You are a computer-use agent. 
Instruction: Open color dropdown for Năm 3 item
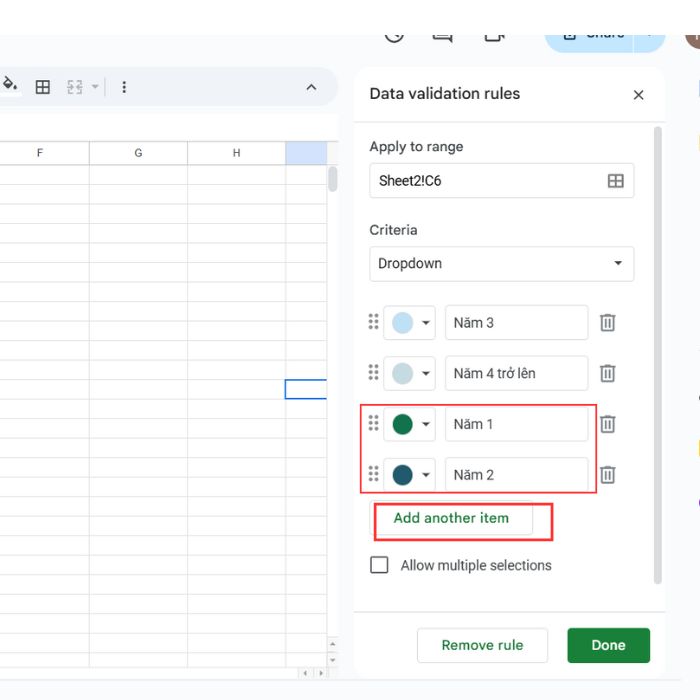(x=409, y=322)
